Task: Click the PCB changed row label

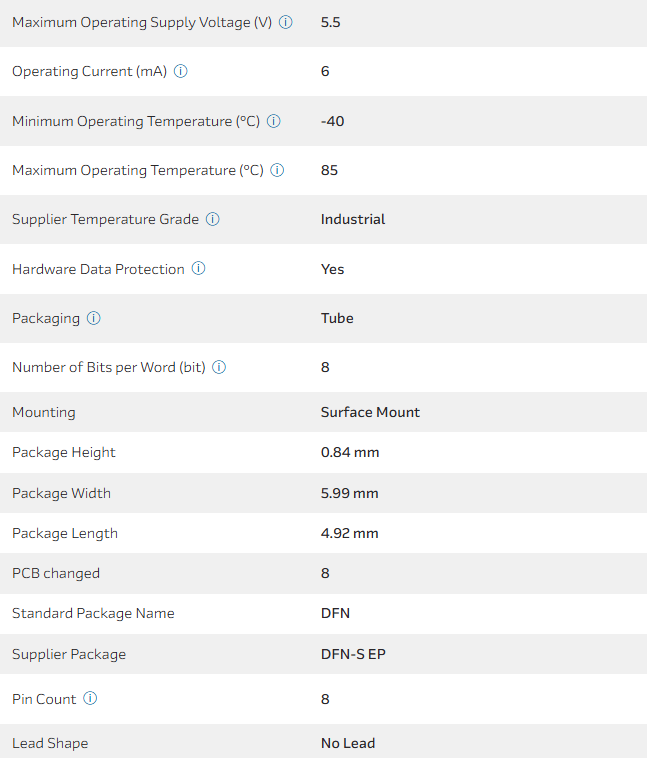Action: (56, 573)
